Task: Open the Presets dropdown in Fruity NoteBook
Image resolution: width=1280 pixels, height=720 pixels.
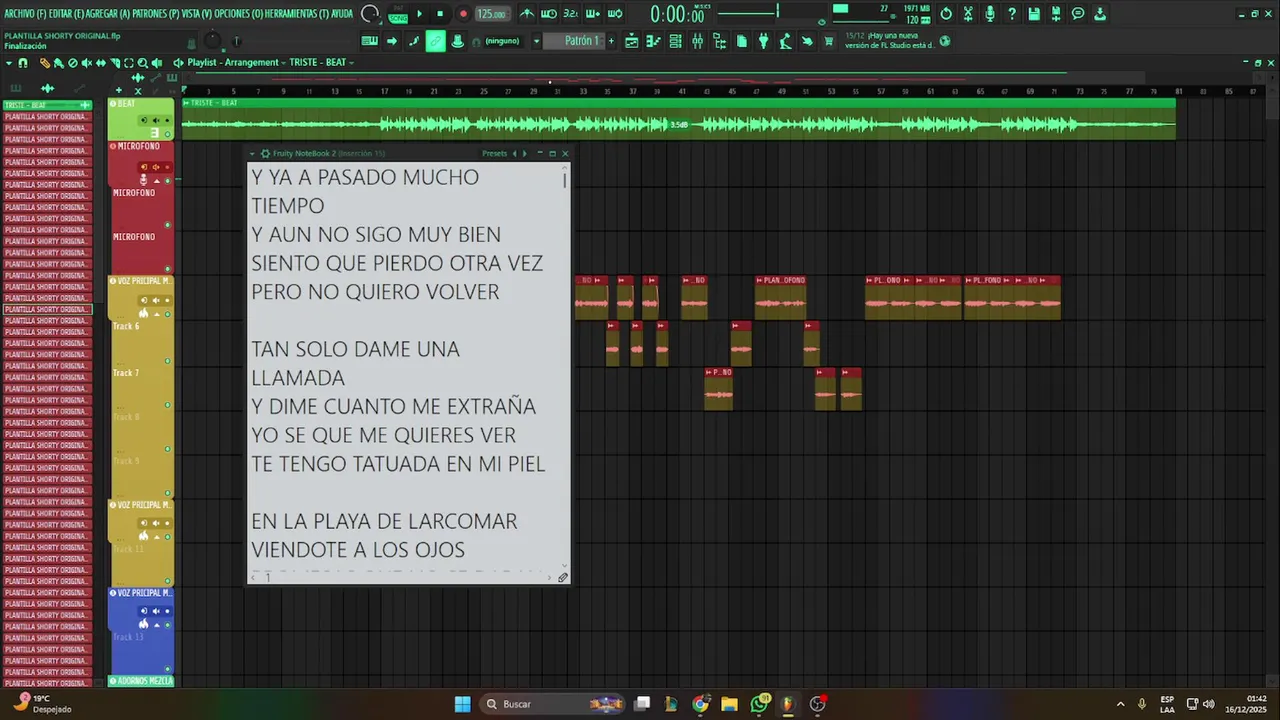Action: click(x=494, y=153)
